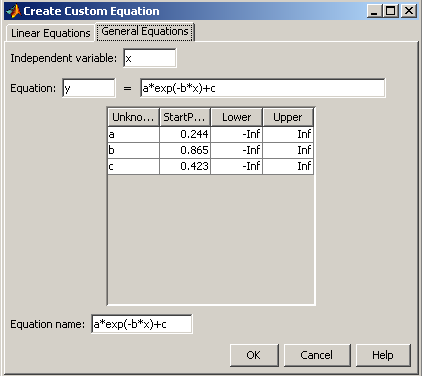Click the Unknowns column header

134,117
